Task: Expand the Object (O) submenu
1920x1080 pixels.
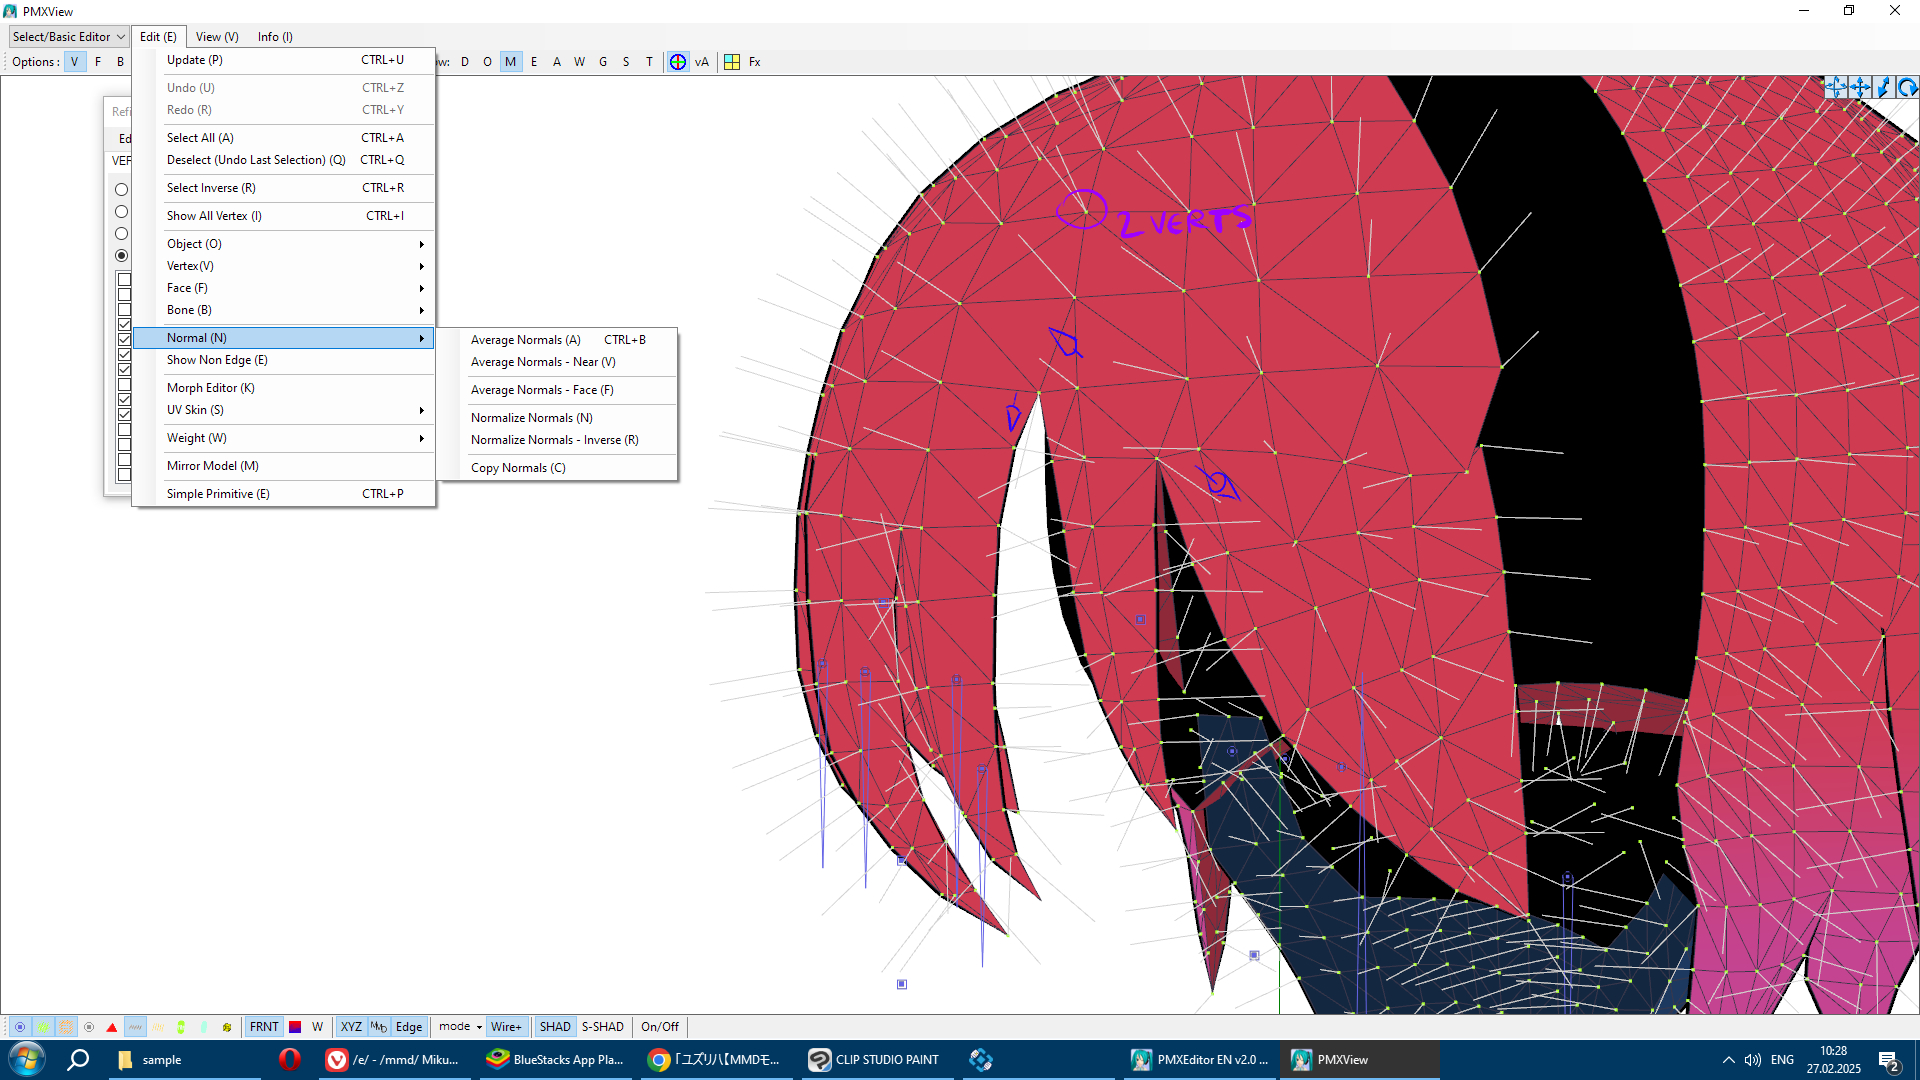Action: pyautogui.click(x=285, y=244)
